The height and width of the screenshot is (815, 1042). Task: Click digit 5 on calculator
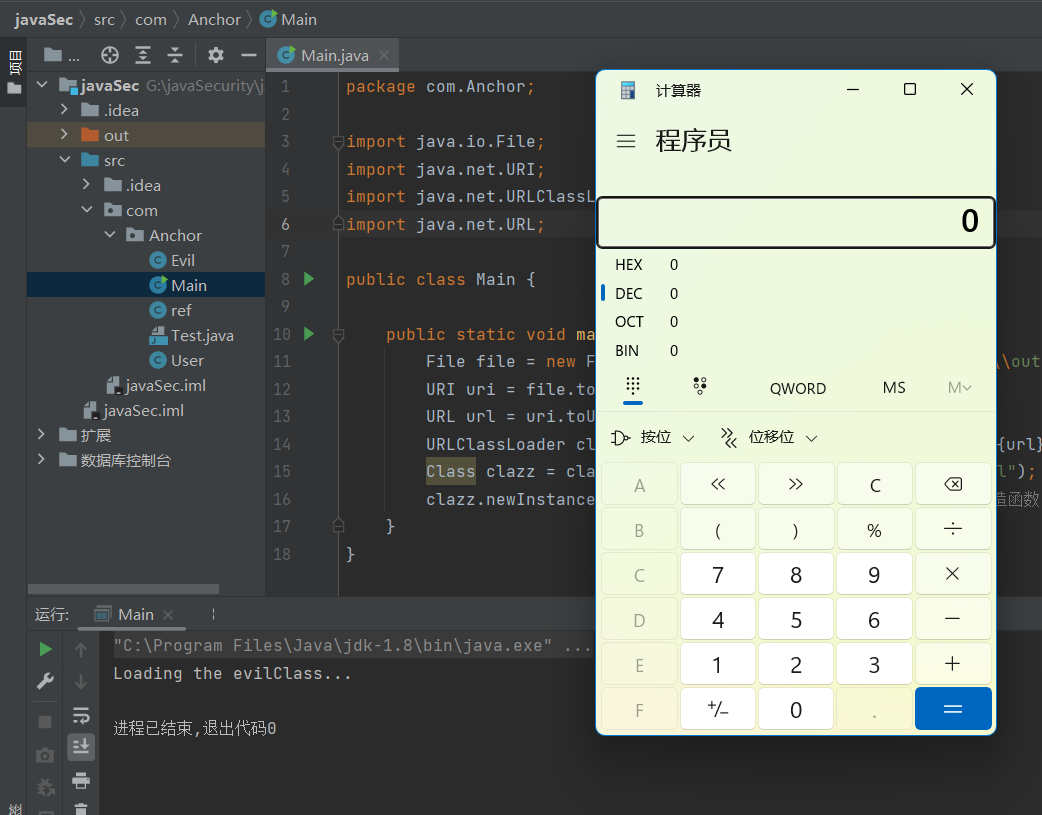tap(795, 620)
